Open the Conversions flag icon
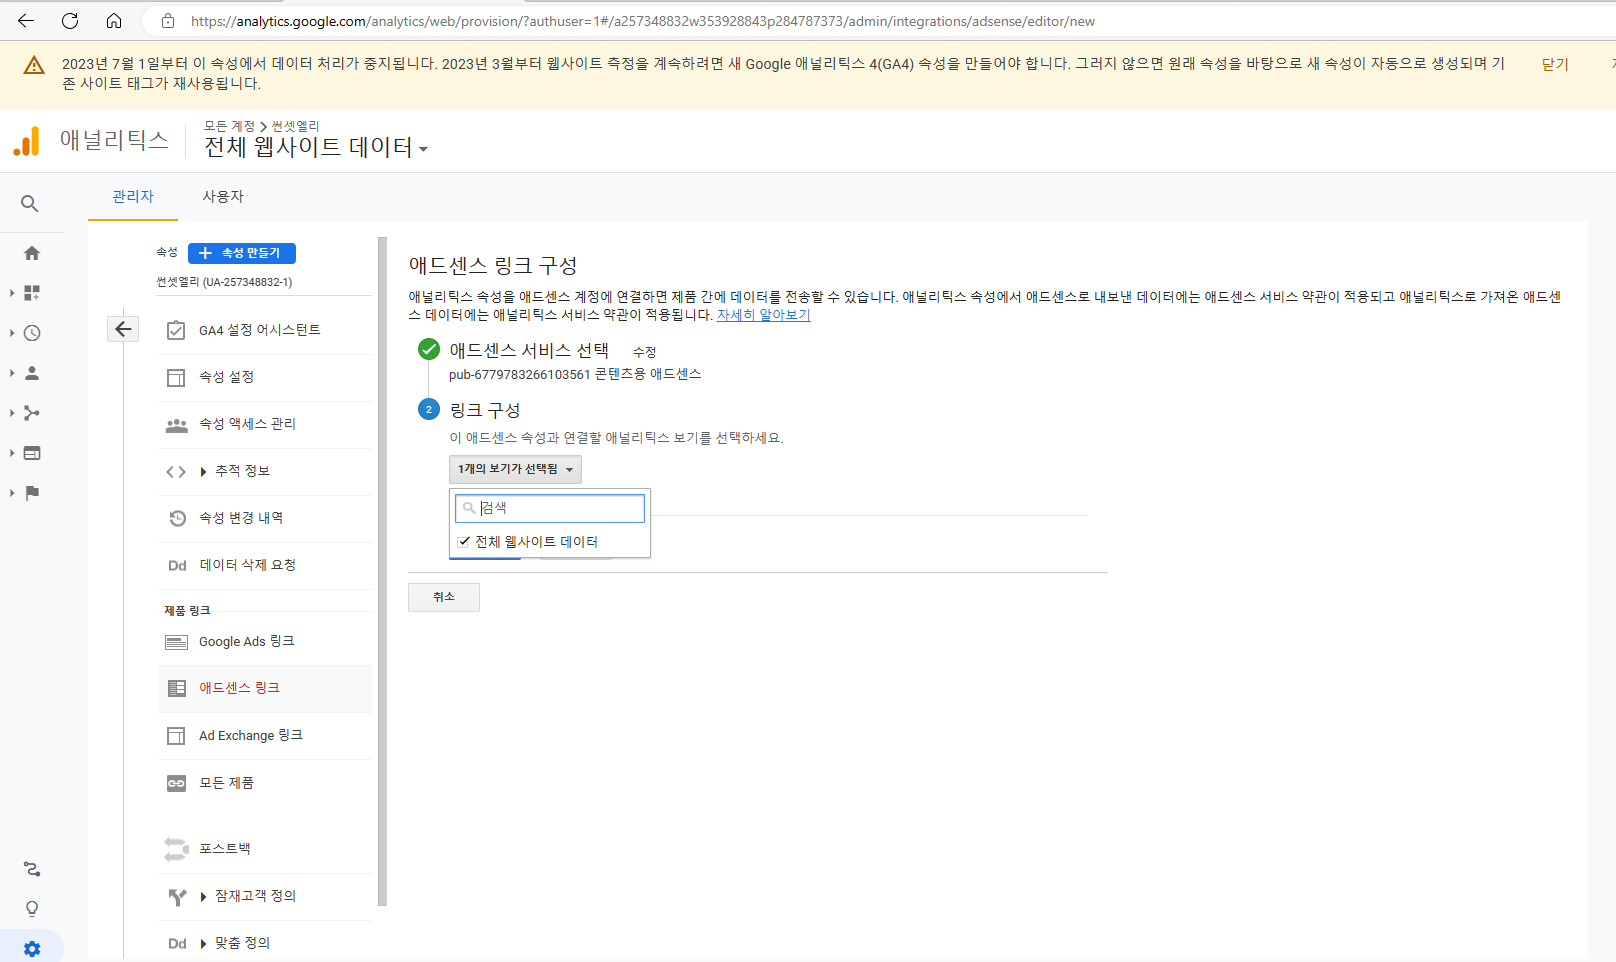The image size is (1616, 962). (x=32, y=493)
